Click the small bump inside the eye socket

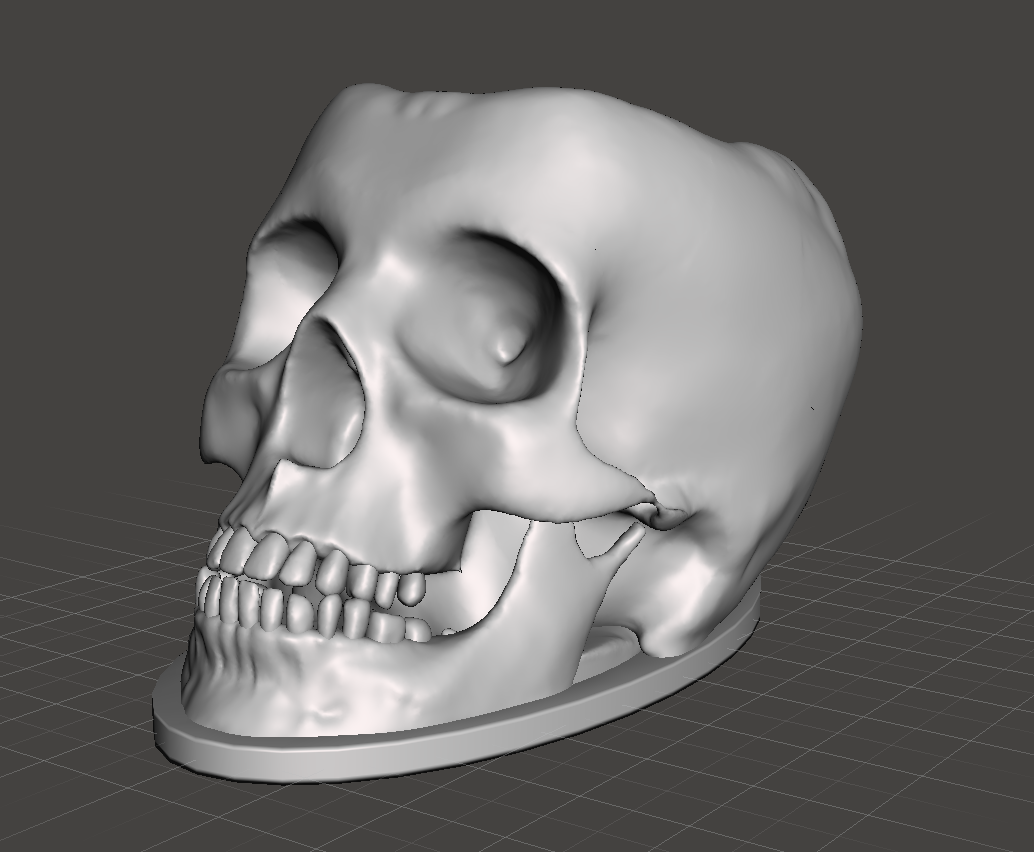click(x=510, y=345)
